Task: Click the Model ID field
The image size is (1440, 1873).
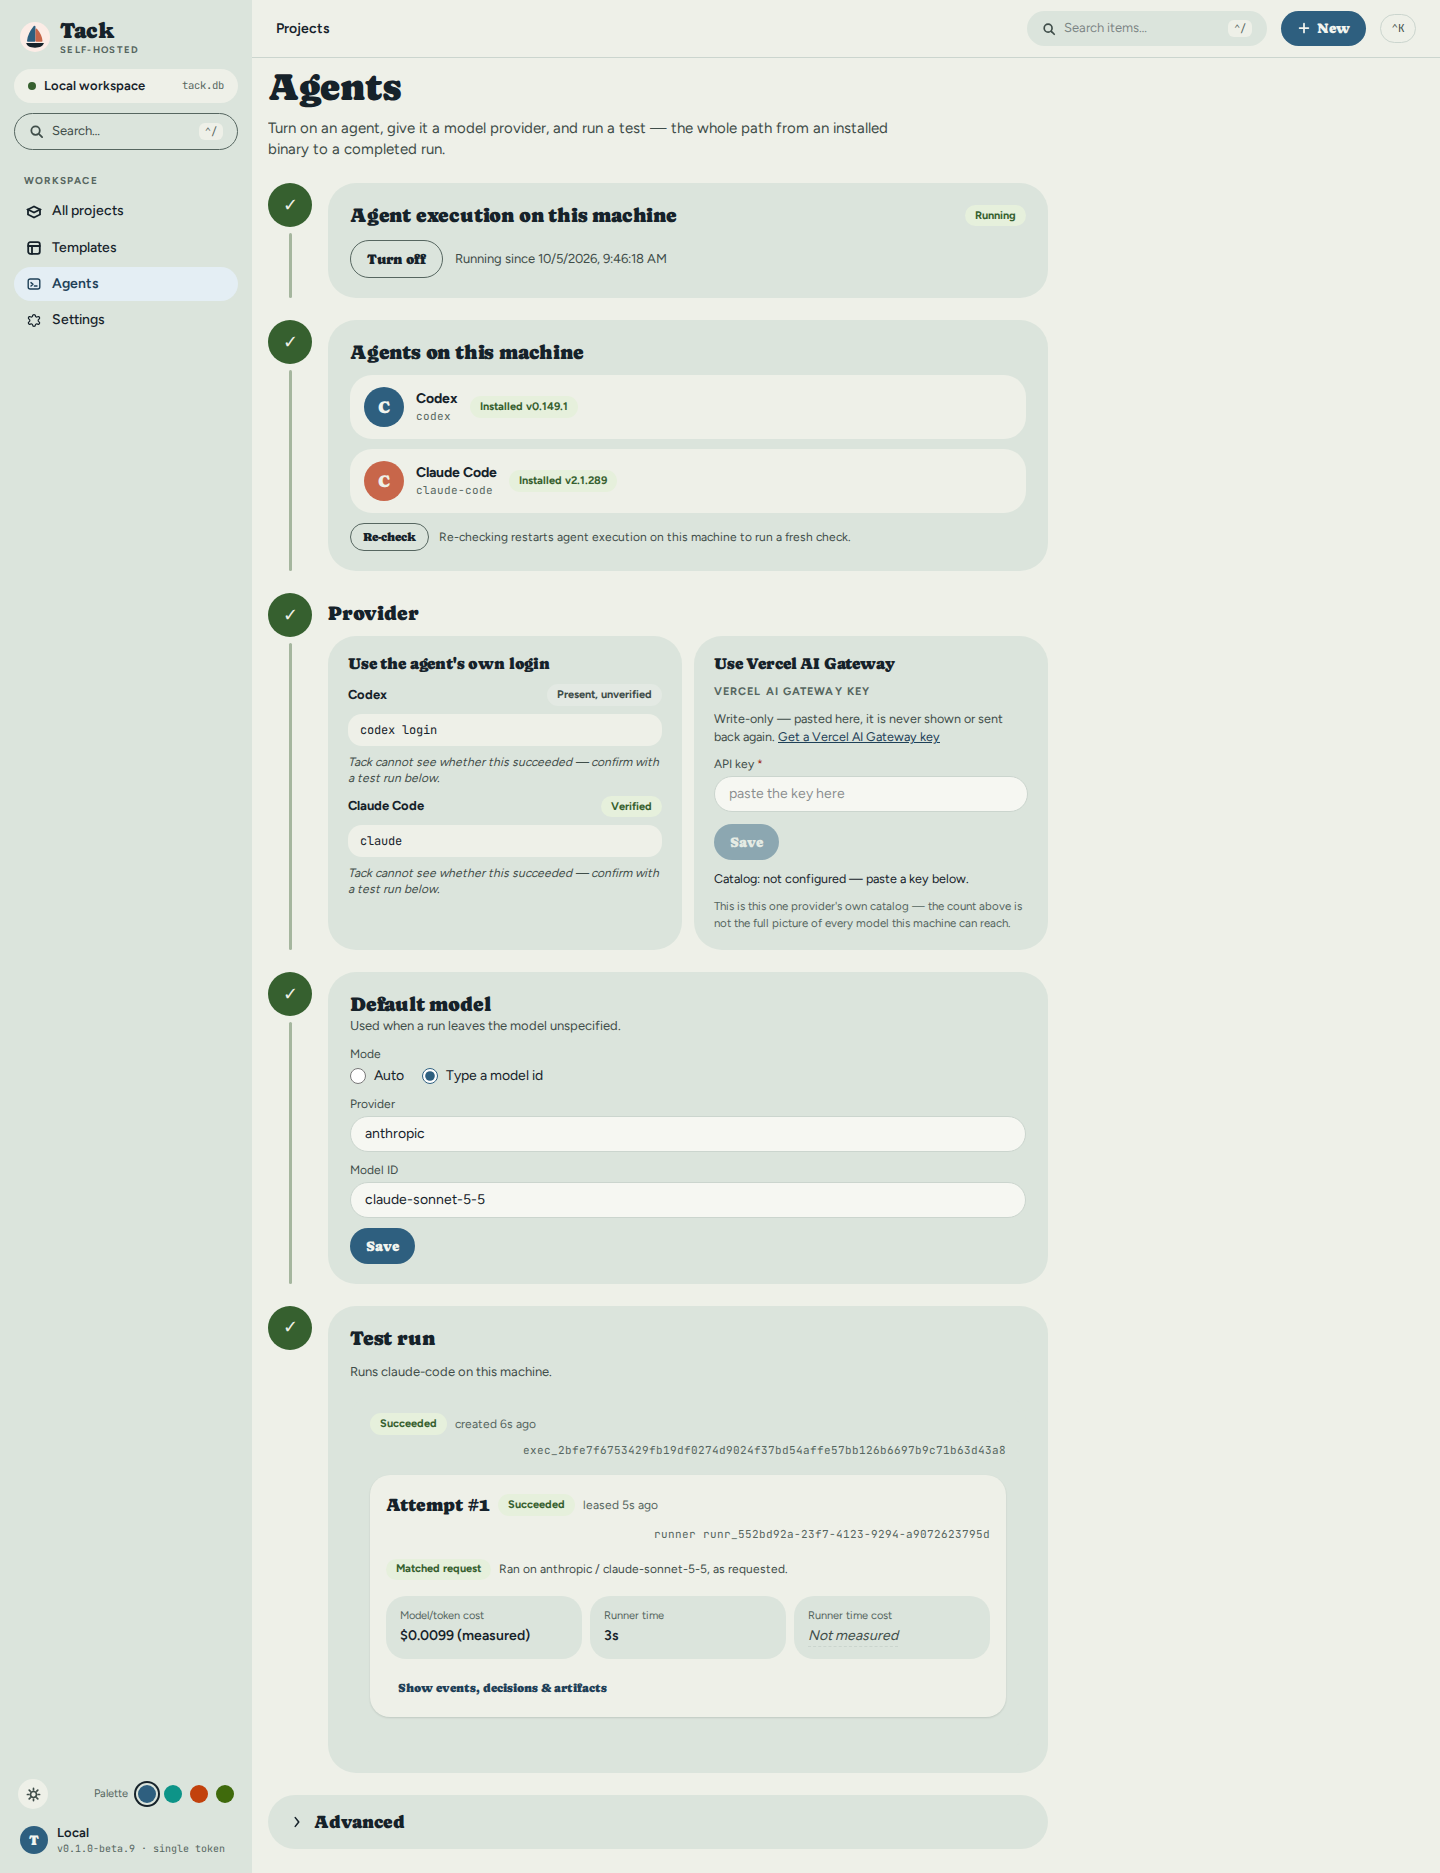Action: tap(688, 1200)
